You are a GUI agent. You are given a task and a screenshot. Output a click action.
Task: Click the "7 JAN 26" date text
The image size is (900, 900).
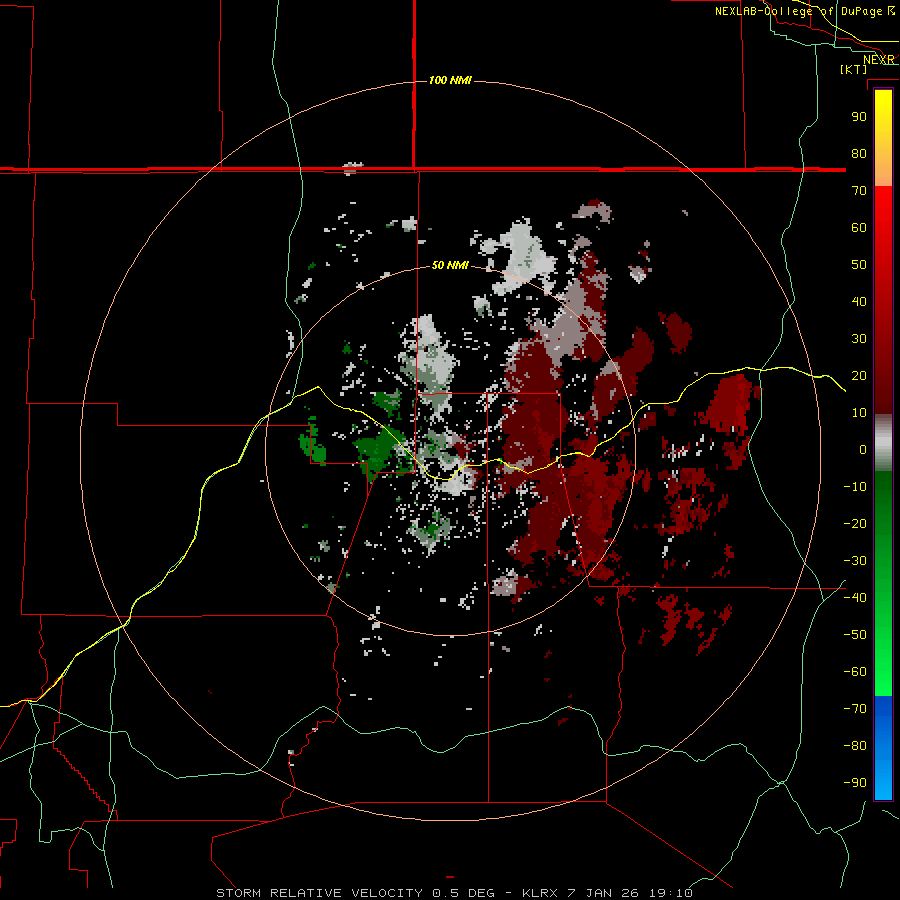pos(604,893)
